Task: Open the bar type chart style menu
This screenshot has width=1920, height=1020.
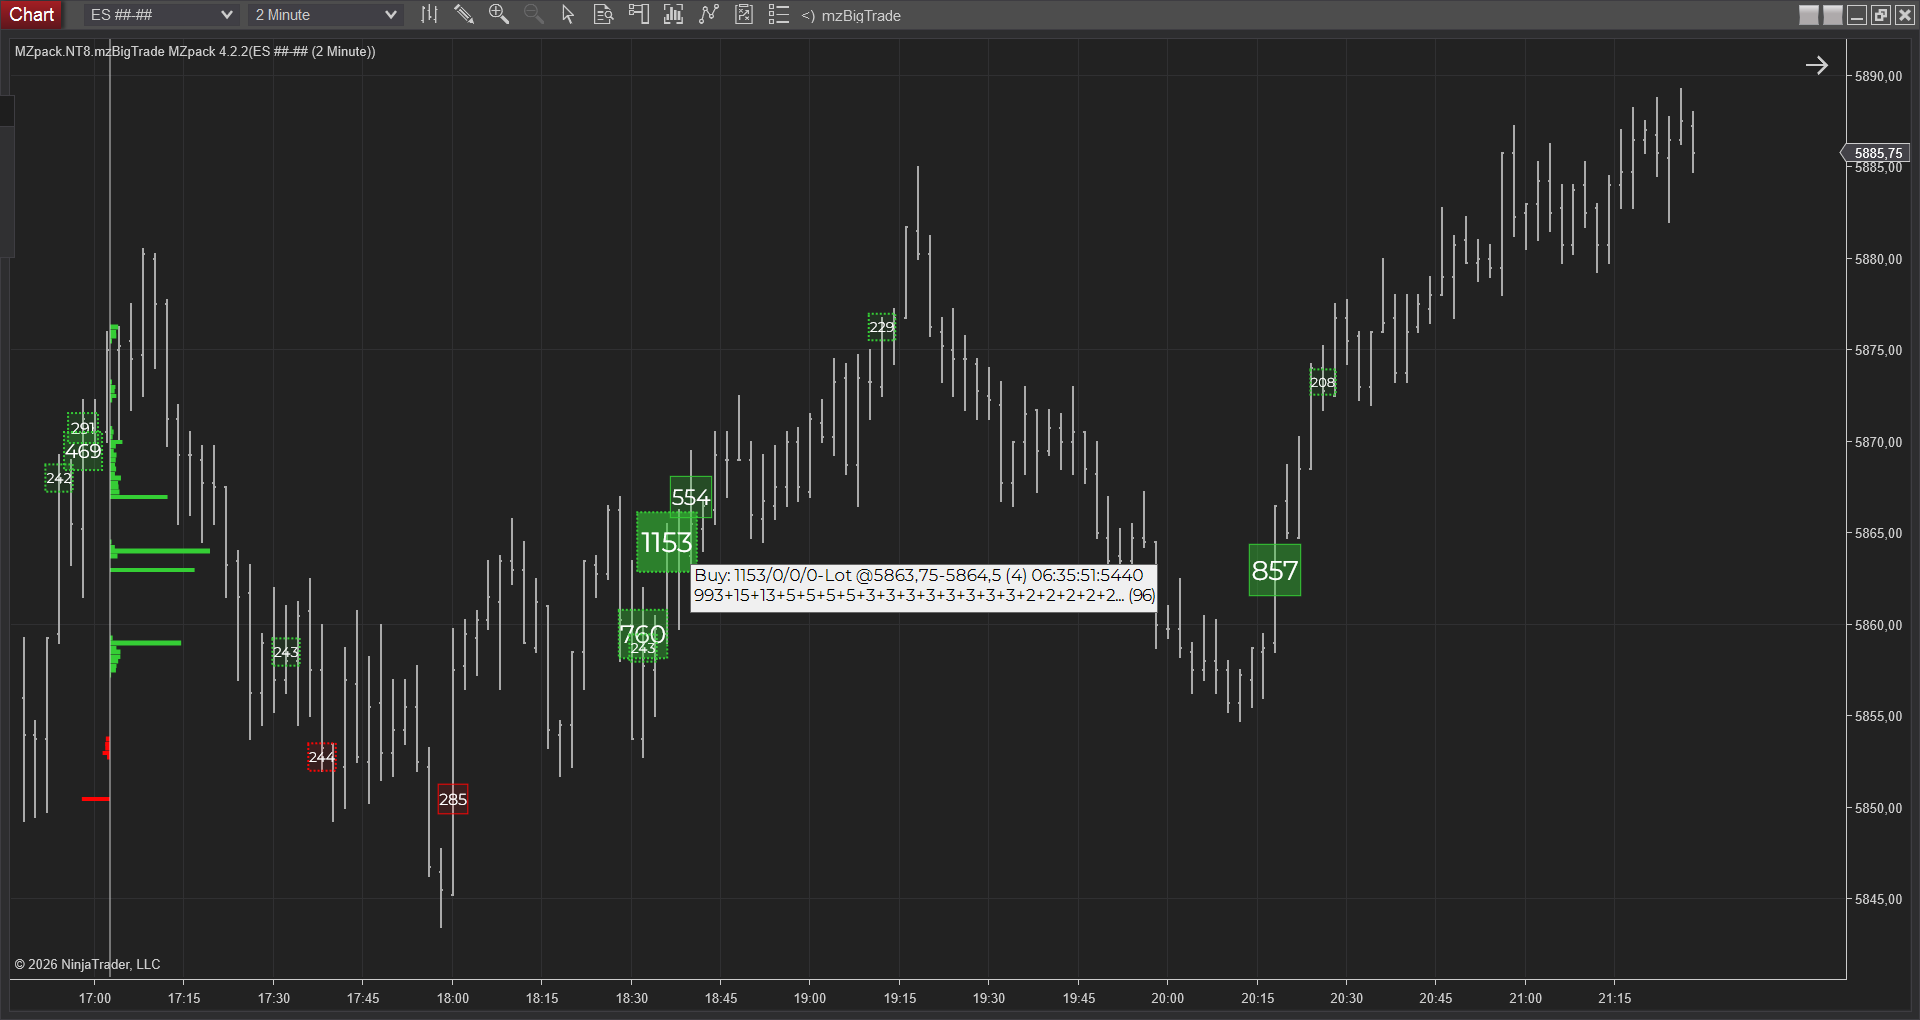Action: click(x=429, y=14)
